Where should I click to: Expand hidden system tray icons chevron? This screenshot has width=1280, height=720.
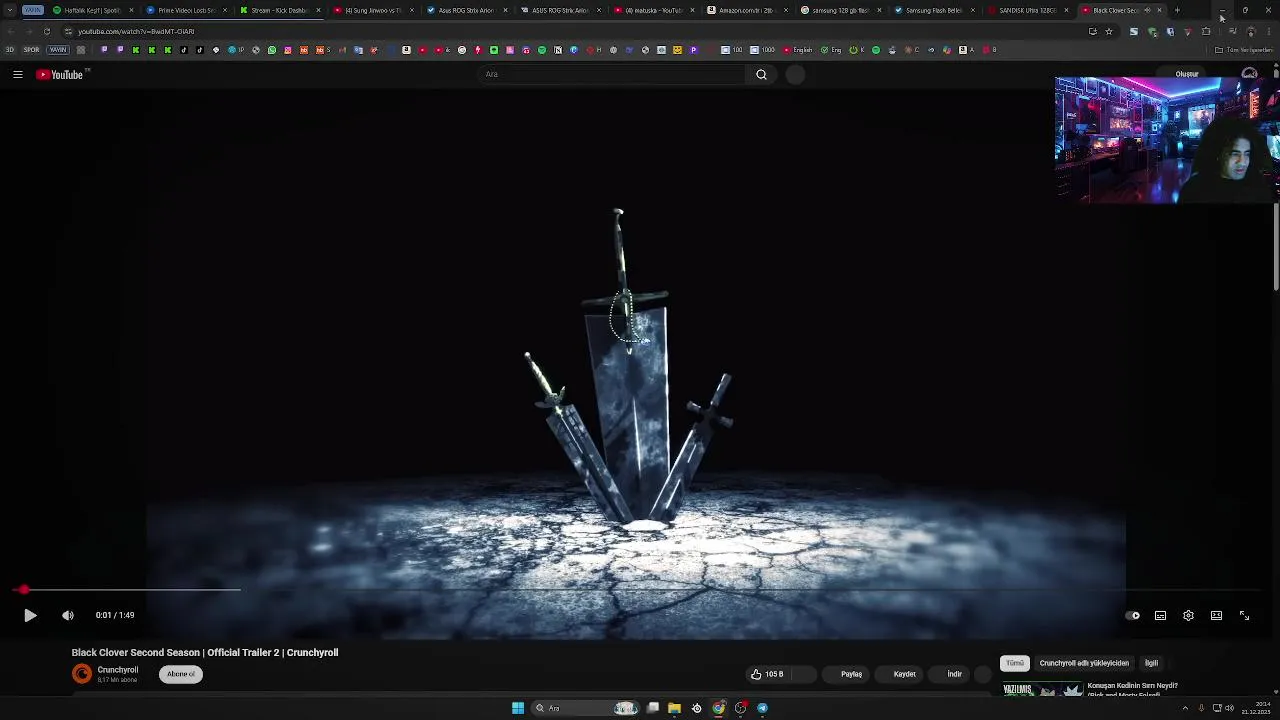(1185, 708)
